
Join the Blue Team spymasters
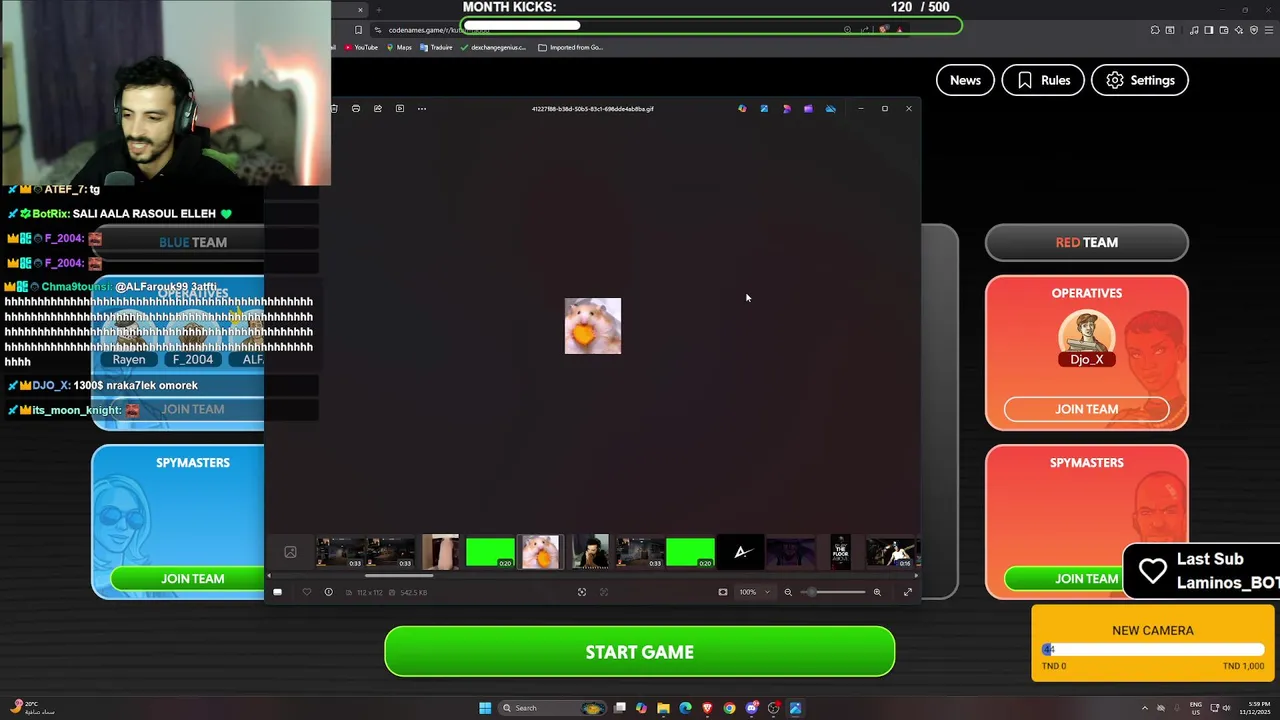192,579
